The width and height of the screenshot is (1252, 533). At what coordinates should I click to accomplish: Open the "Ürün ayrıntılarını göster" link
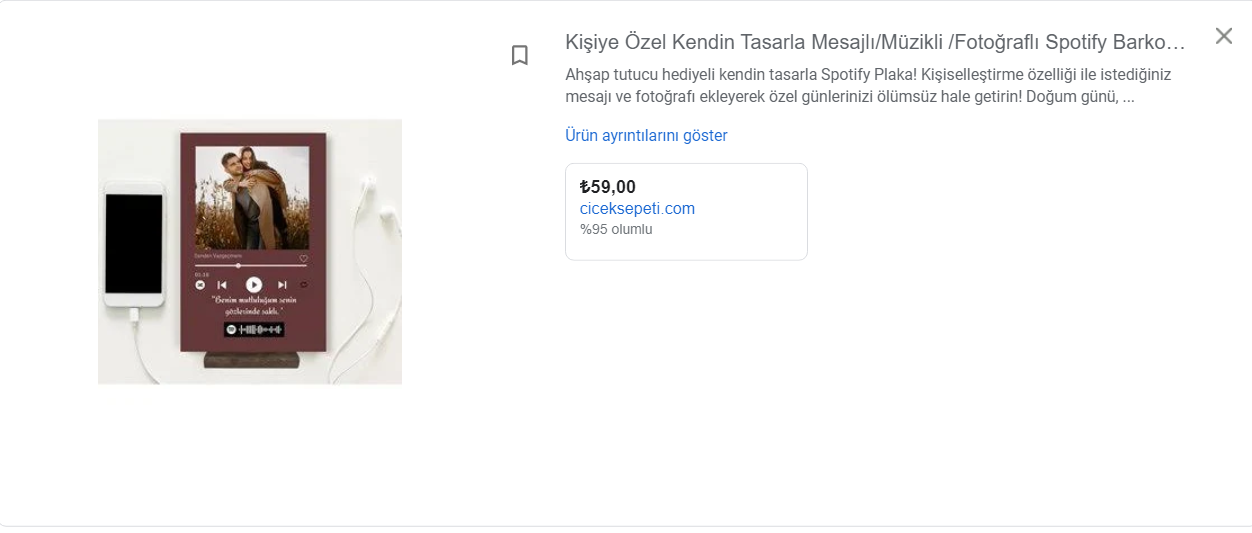tap(646, 135)
